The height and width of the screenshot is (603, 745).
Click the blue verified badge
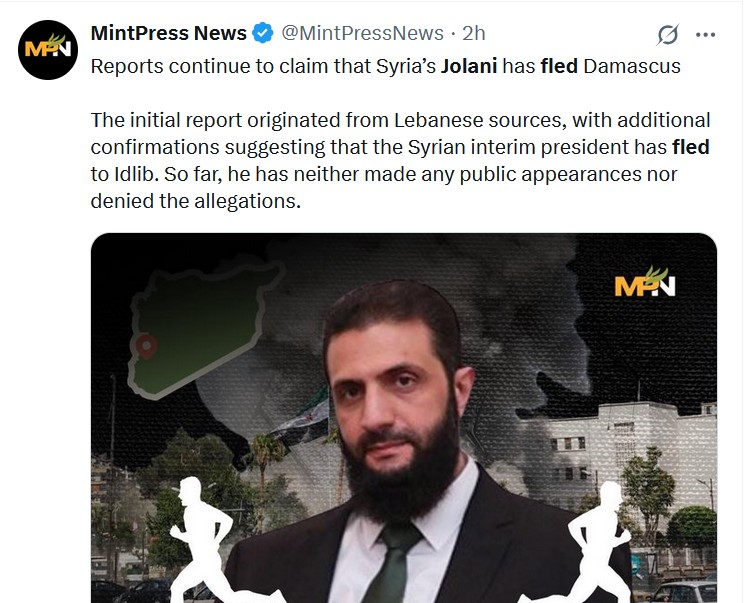pyautogui.click(x=263, y=33)
